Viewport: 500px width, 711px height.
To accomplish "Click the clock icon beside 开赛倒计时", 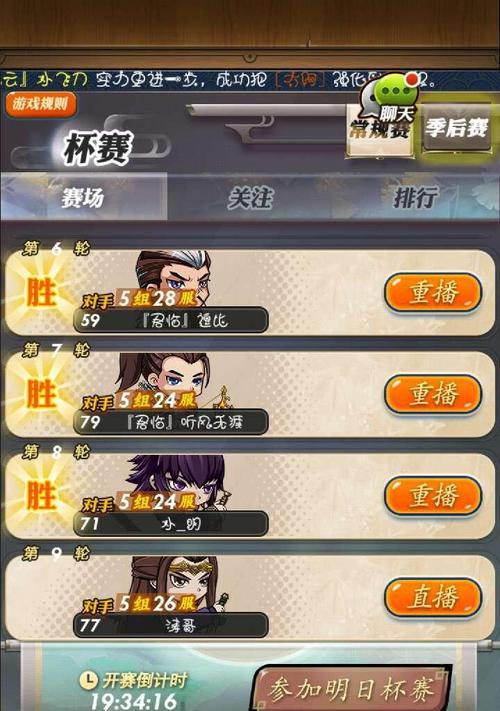I will [x=89, y=679].
